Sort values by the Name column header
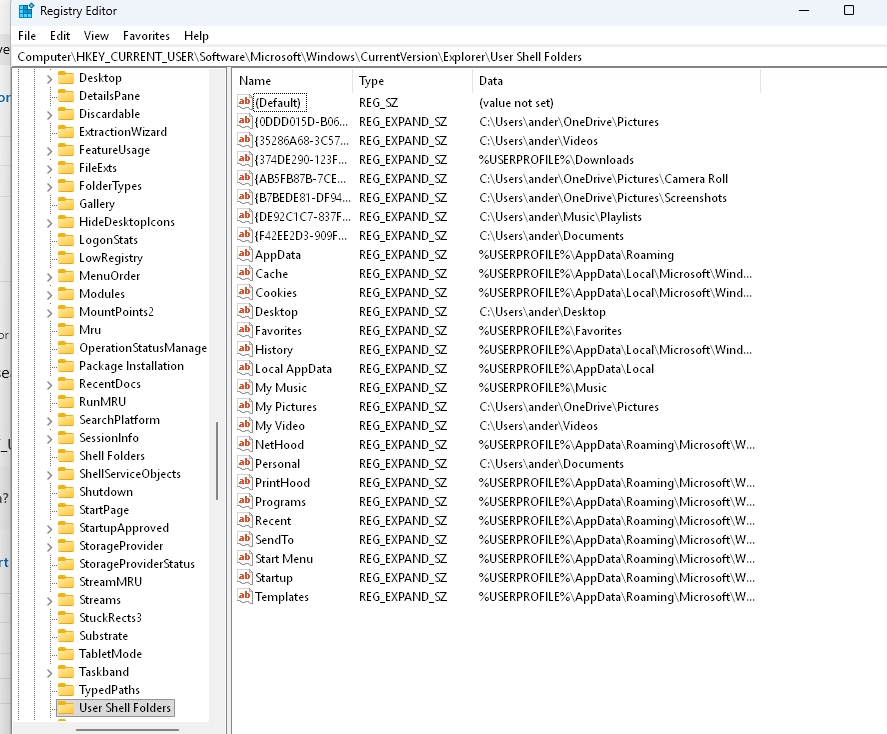Screen dimensions: 887x734 [292, 81]
